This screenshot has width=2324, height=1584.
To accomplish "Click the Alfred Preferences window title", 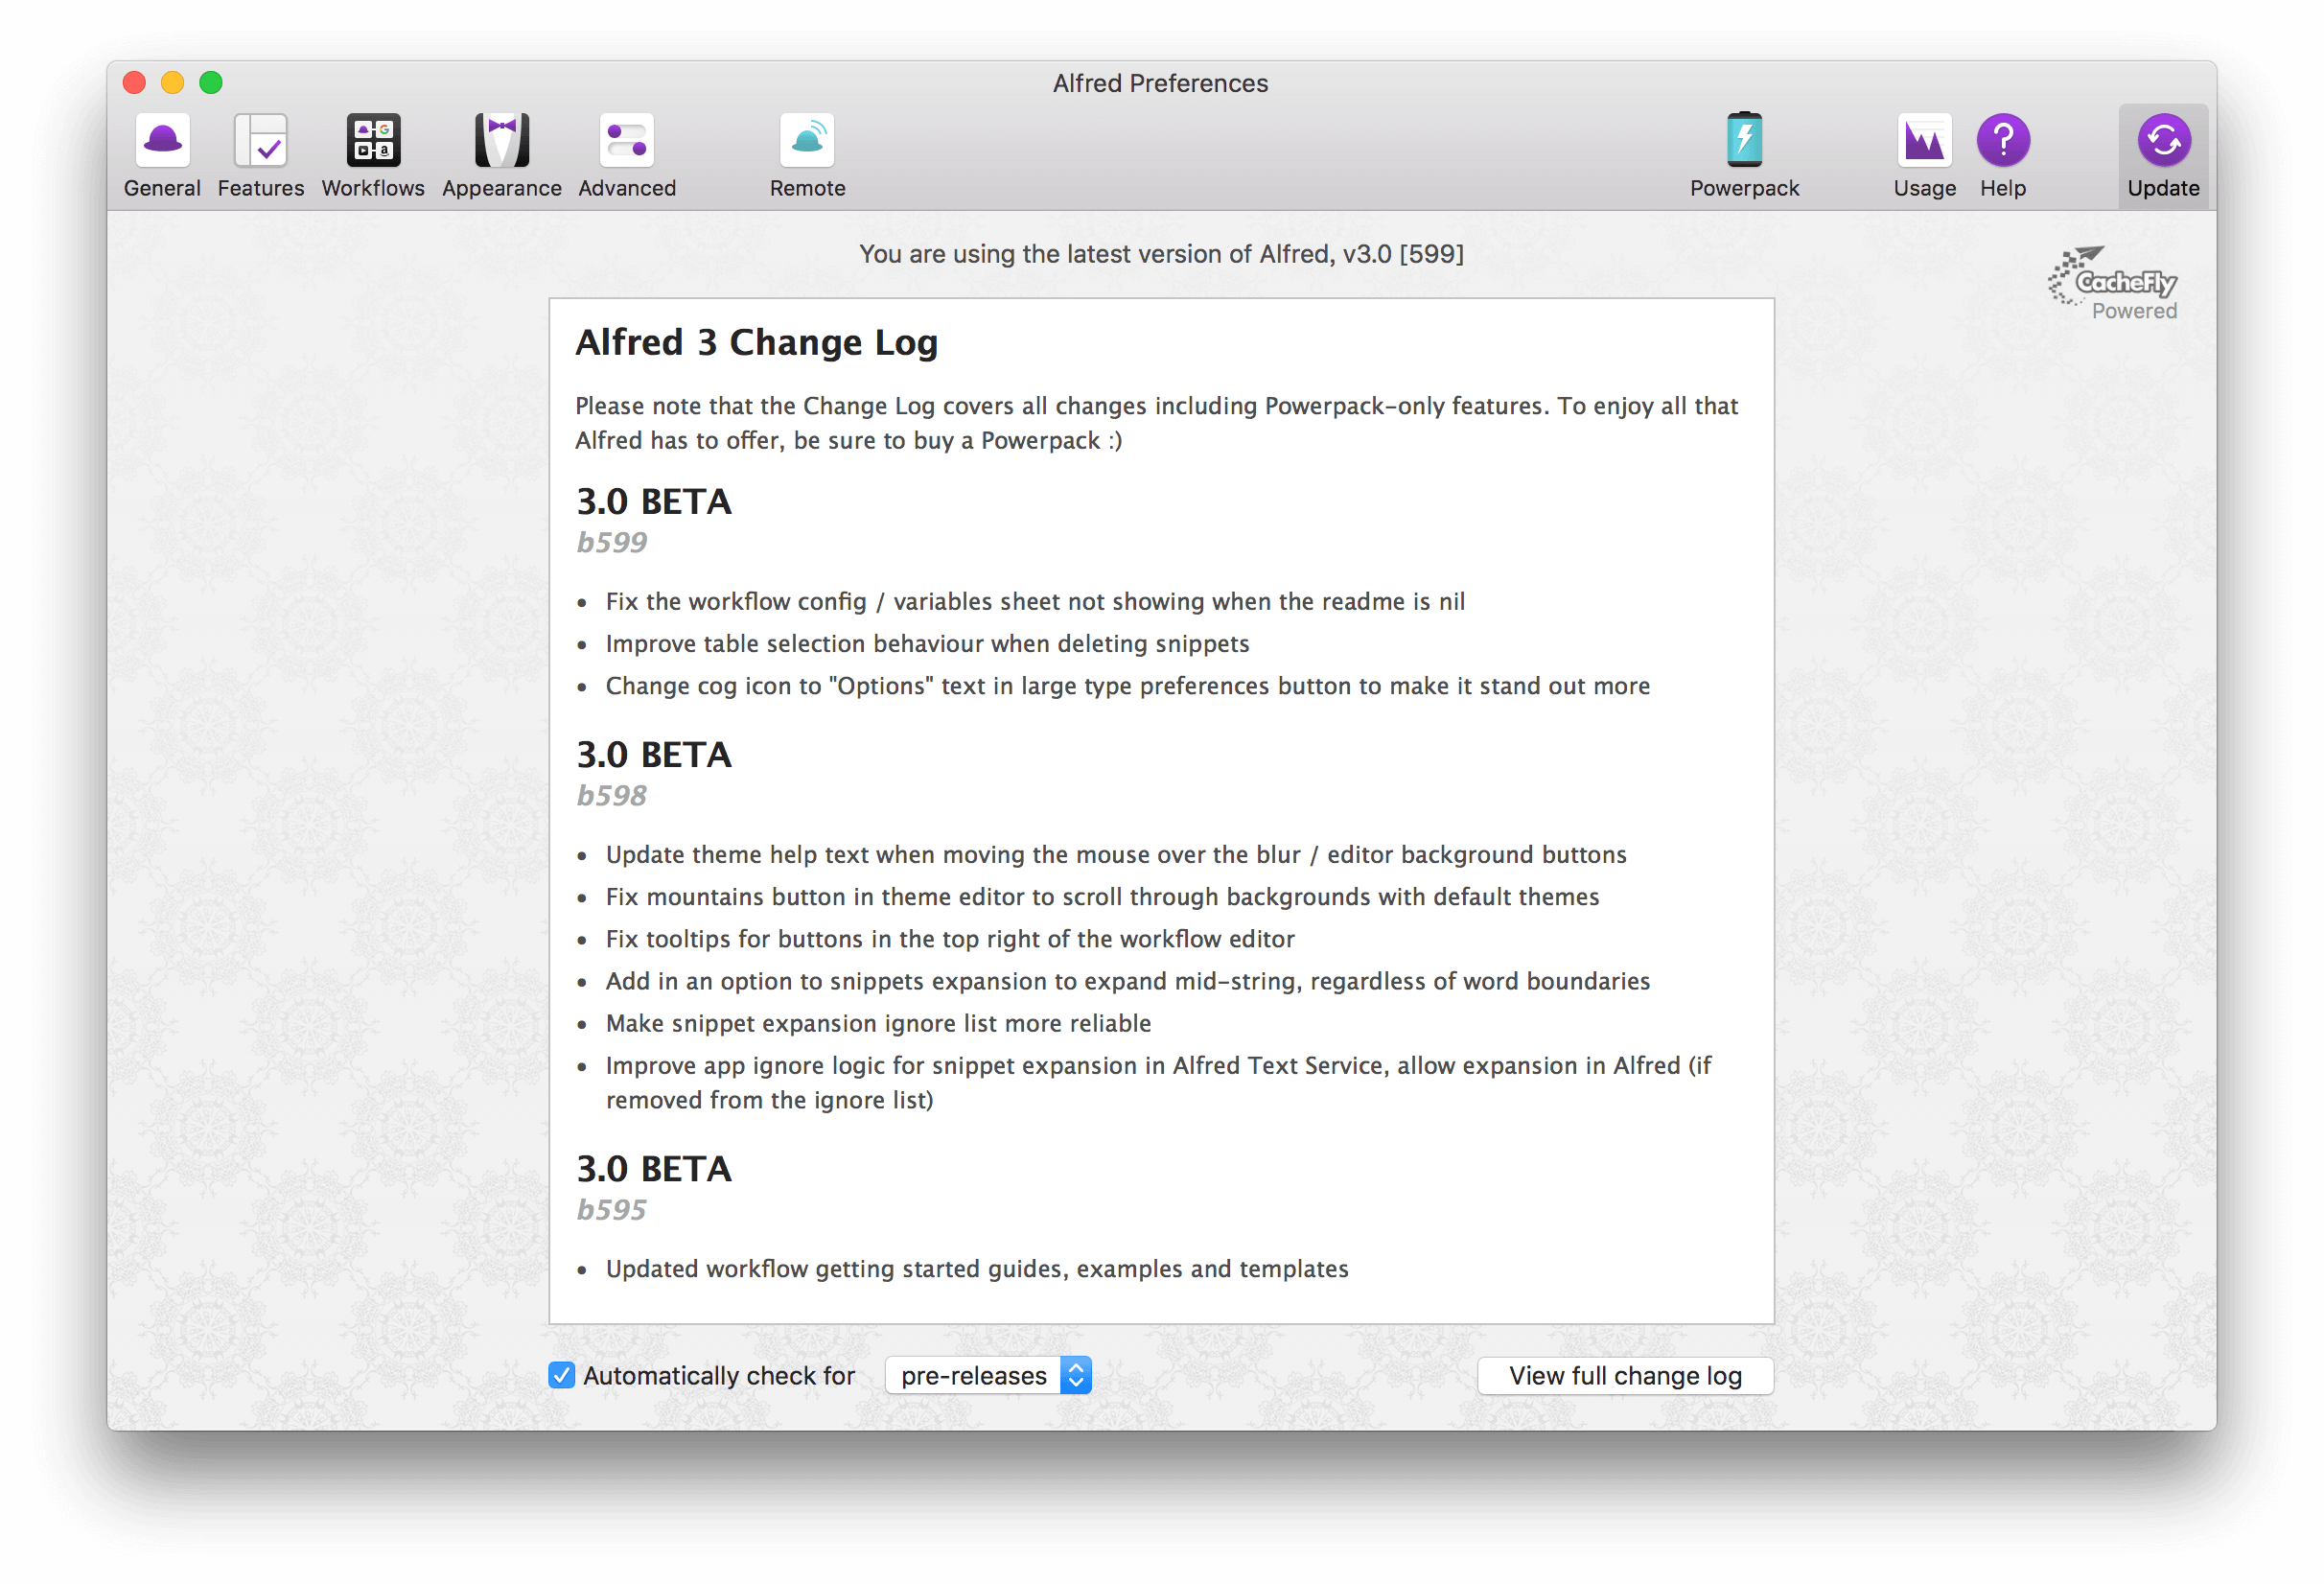I will pos(1160,83).
